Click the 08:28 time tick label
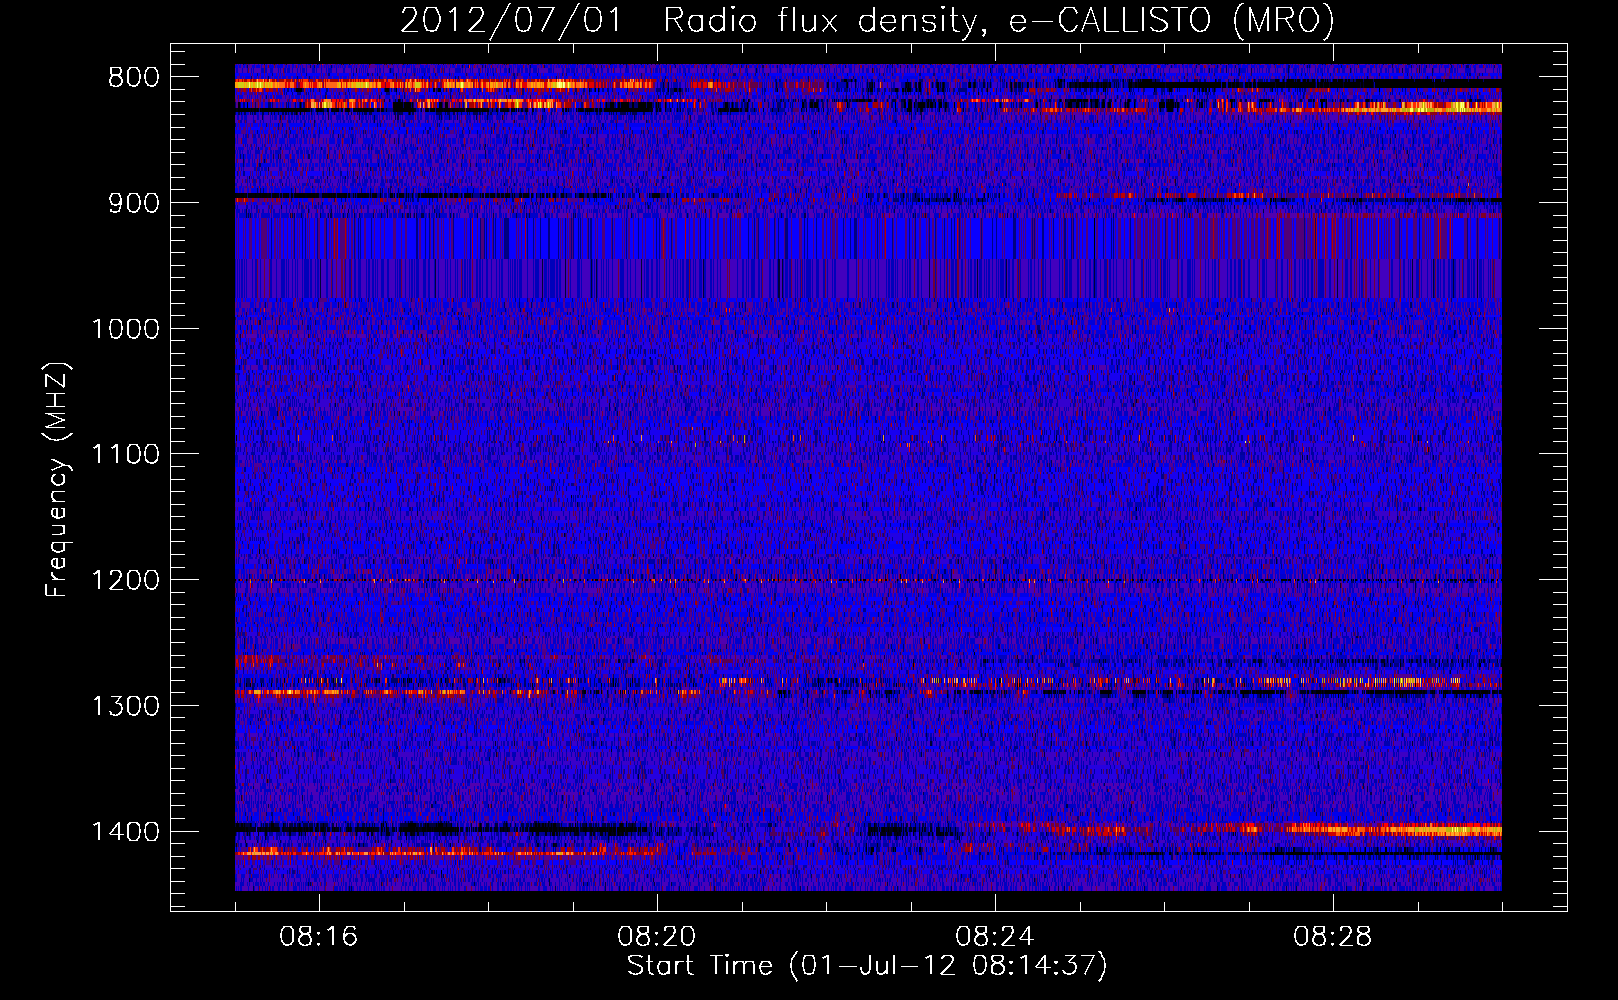The width and height of the screenshot is (1618, 1000). point(1333,937)
